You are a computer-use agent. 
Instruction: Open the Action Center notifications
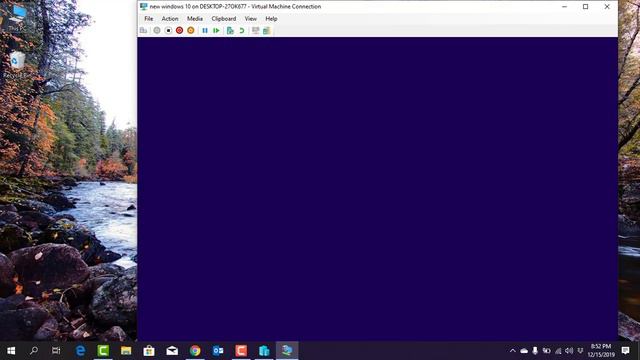click(626, 351)
